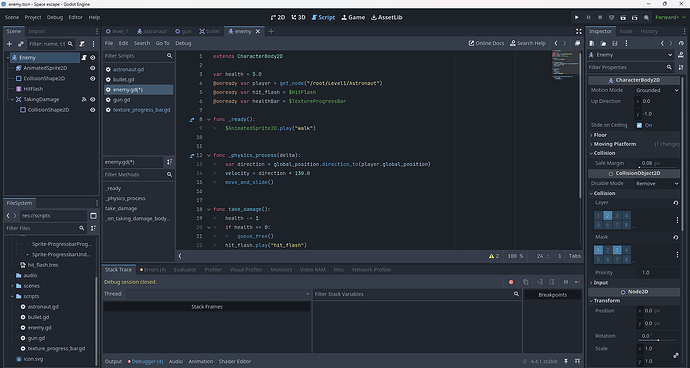The height and width of the screenshot is (368, 690).
Task: Save the edited resource in the Inspector
Action: [x=615, y=43]
